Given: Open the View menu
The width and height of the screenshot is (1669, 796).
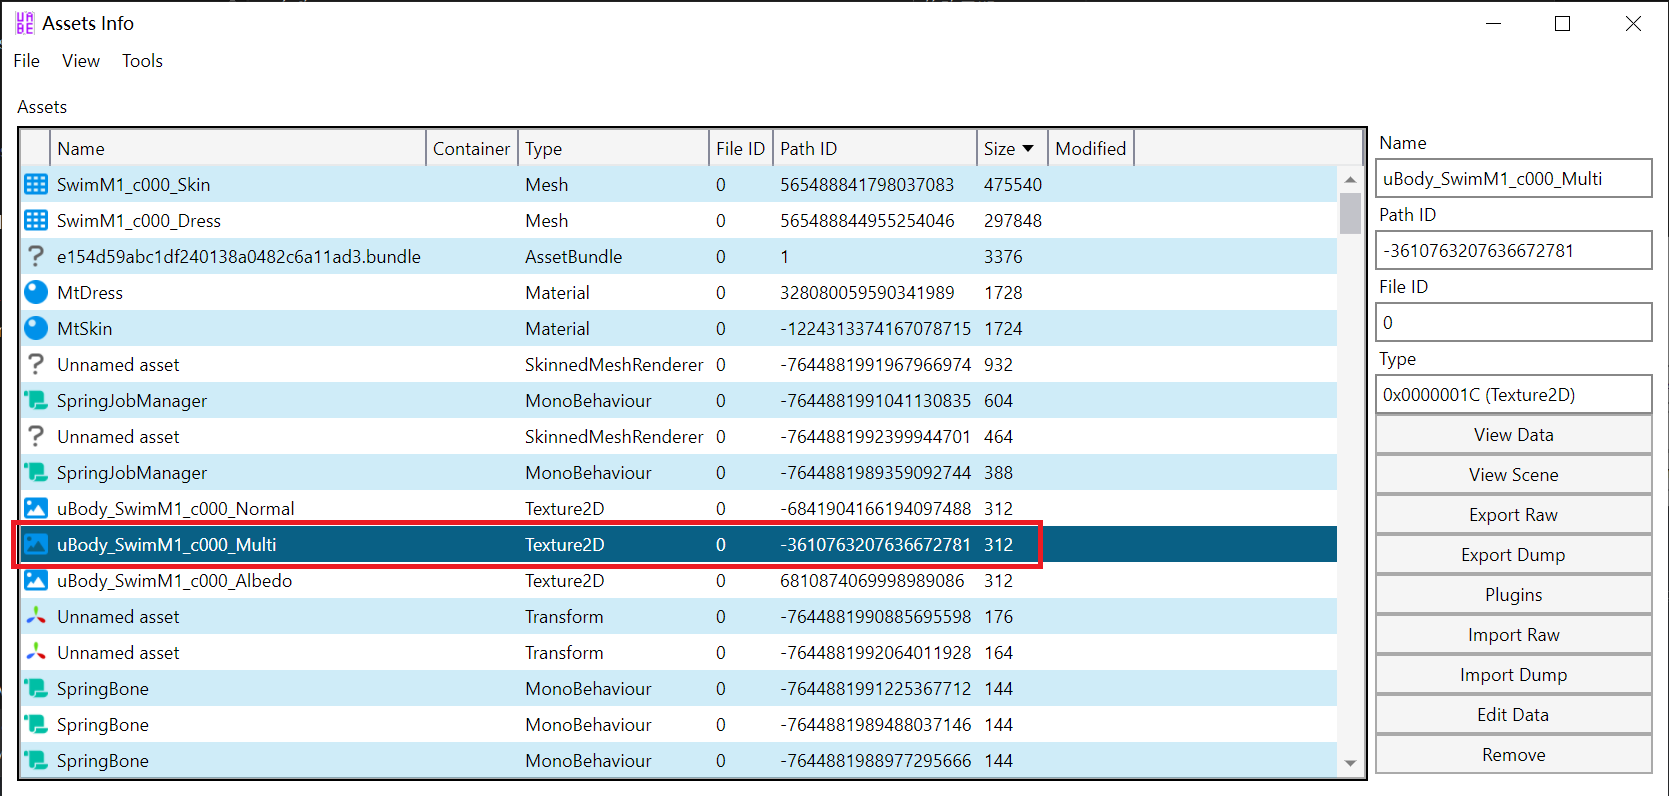Looking at the screenshot, I should click(81, 61).
